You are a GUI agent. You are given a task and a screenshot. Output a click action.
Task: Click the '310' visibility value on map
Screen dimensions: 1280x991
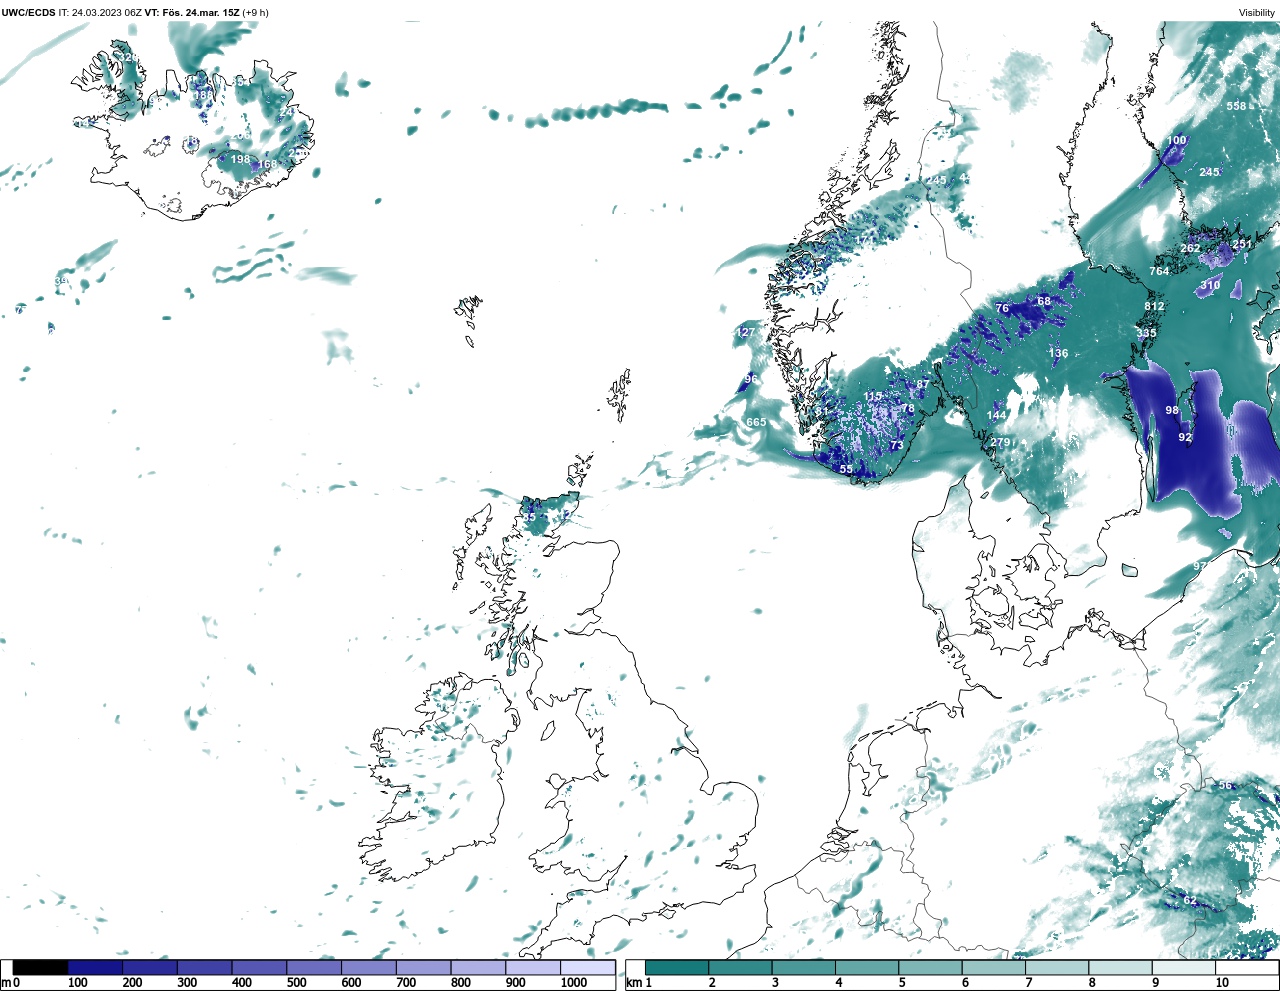pyautogui.click(x=1210, y=285)
